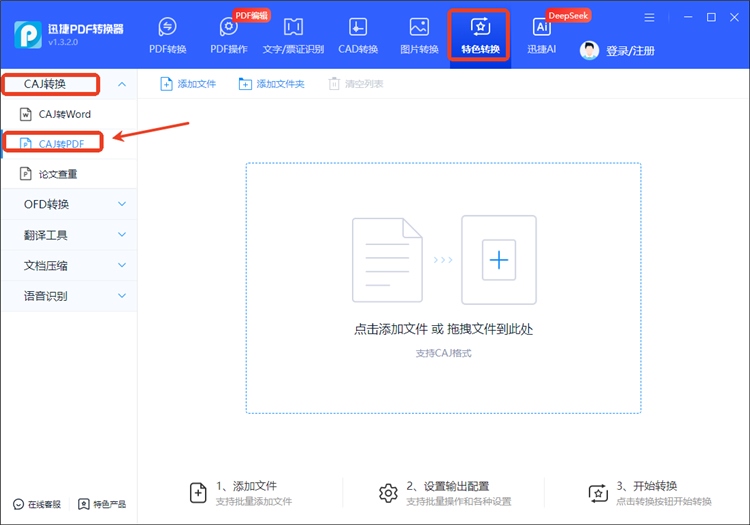
Task: Click the plus icon to add file
Action: [x=498, y=260]
